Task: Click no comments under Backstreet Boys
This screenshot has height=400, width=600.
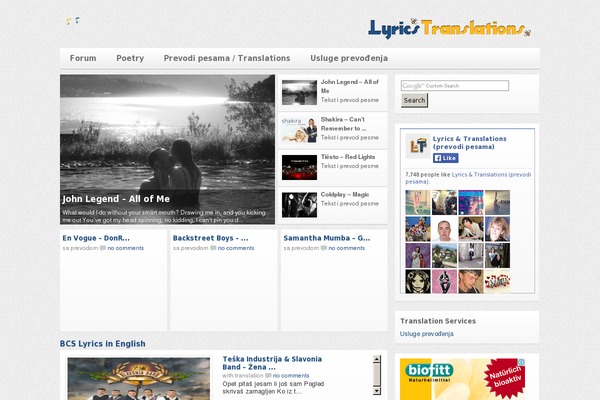Action: click(x=236, y=248)
